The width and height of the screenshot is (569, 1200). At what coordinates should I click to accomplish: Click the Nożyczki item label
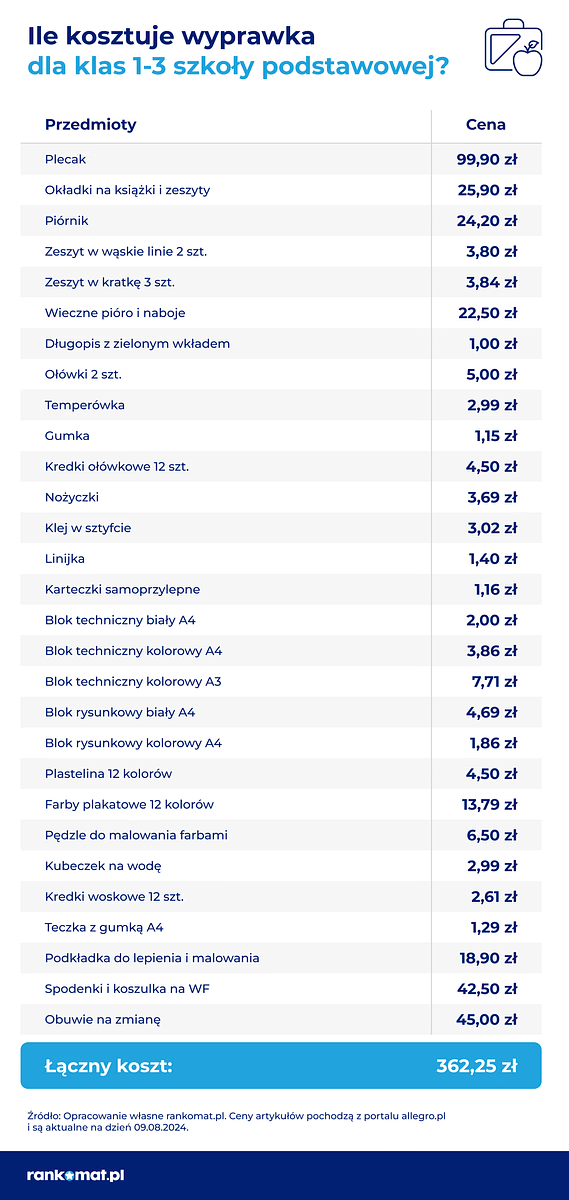click(x=72, y=497)
